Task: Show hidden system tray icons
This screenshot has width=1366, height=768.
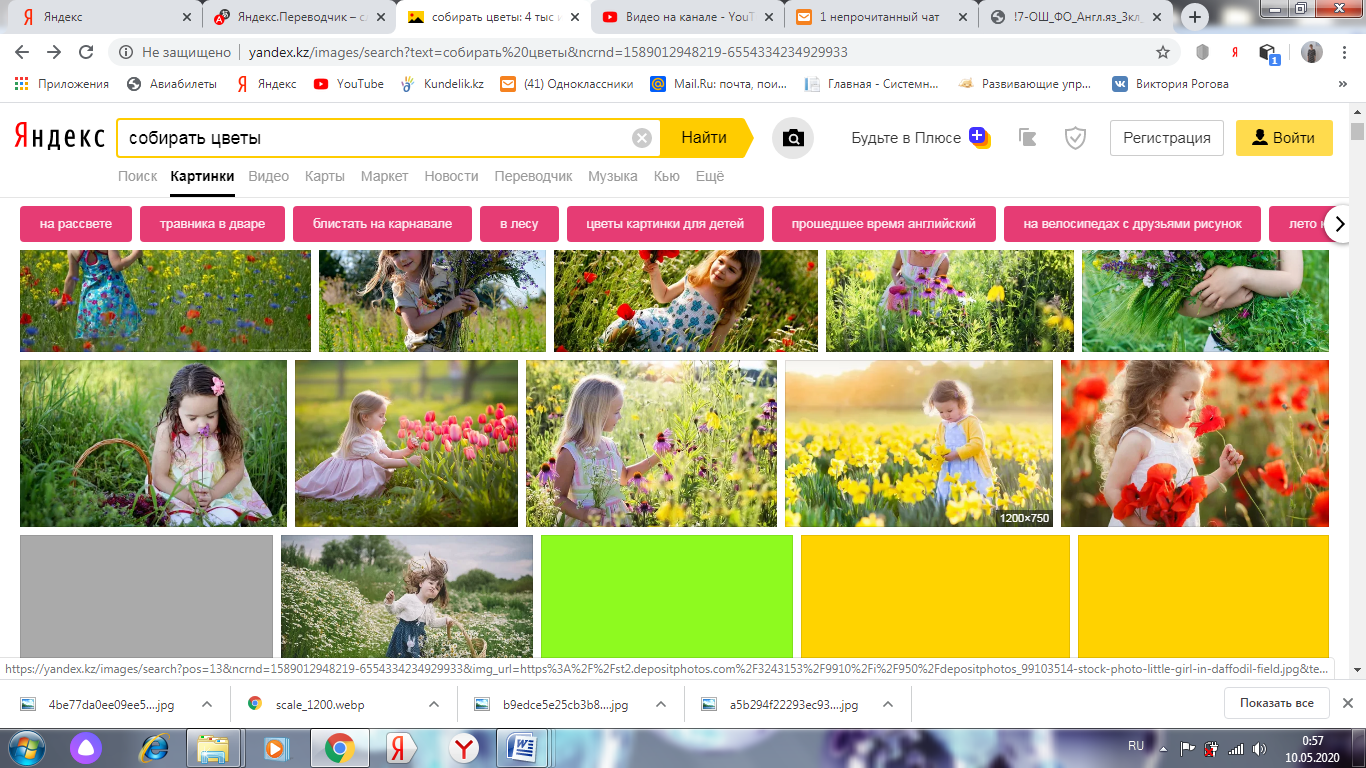Action: (1162, 748)
